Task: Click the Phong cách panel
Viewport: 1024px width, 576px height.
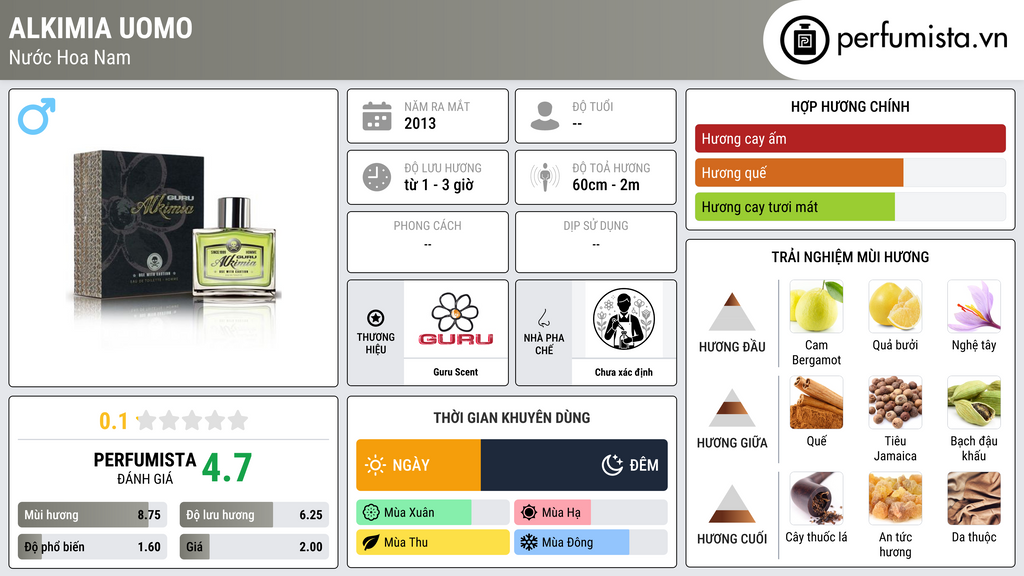Action: coord(428,242)
